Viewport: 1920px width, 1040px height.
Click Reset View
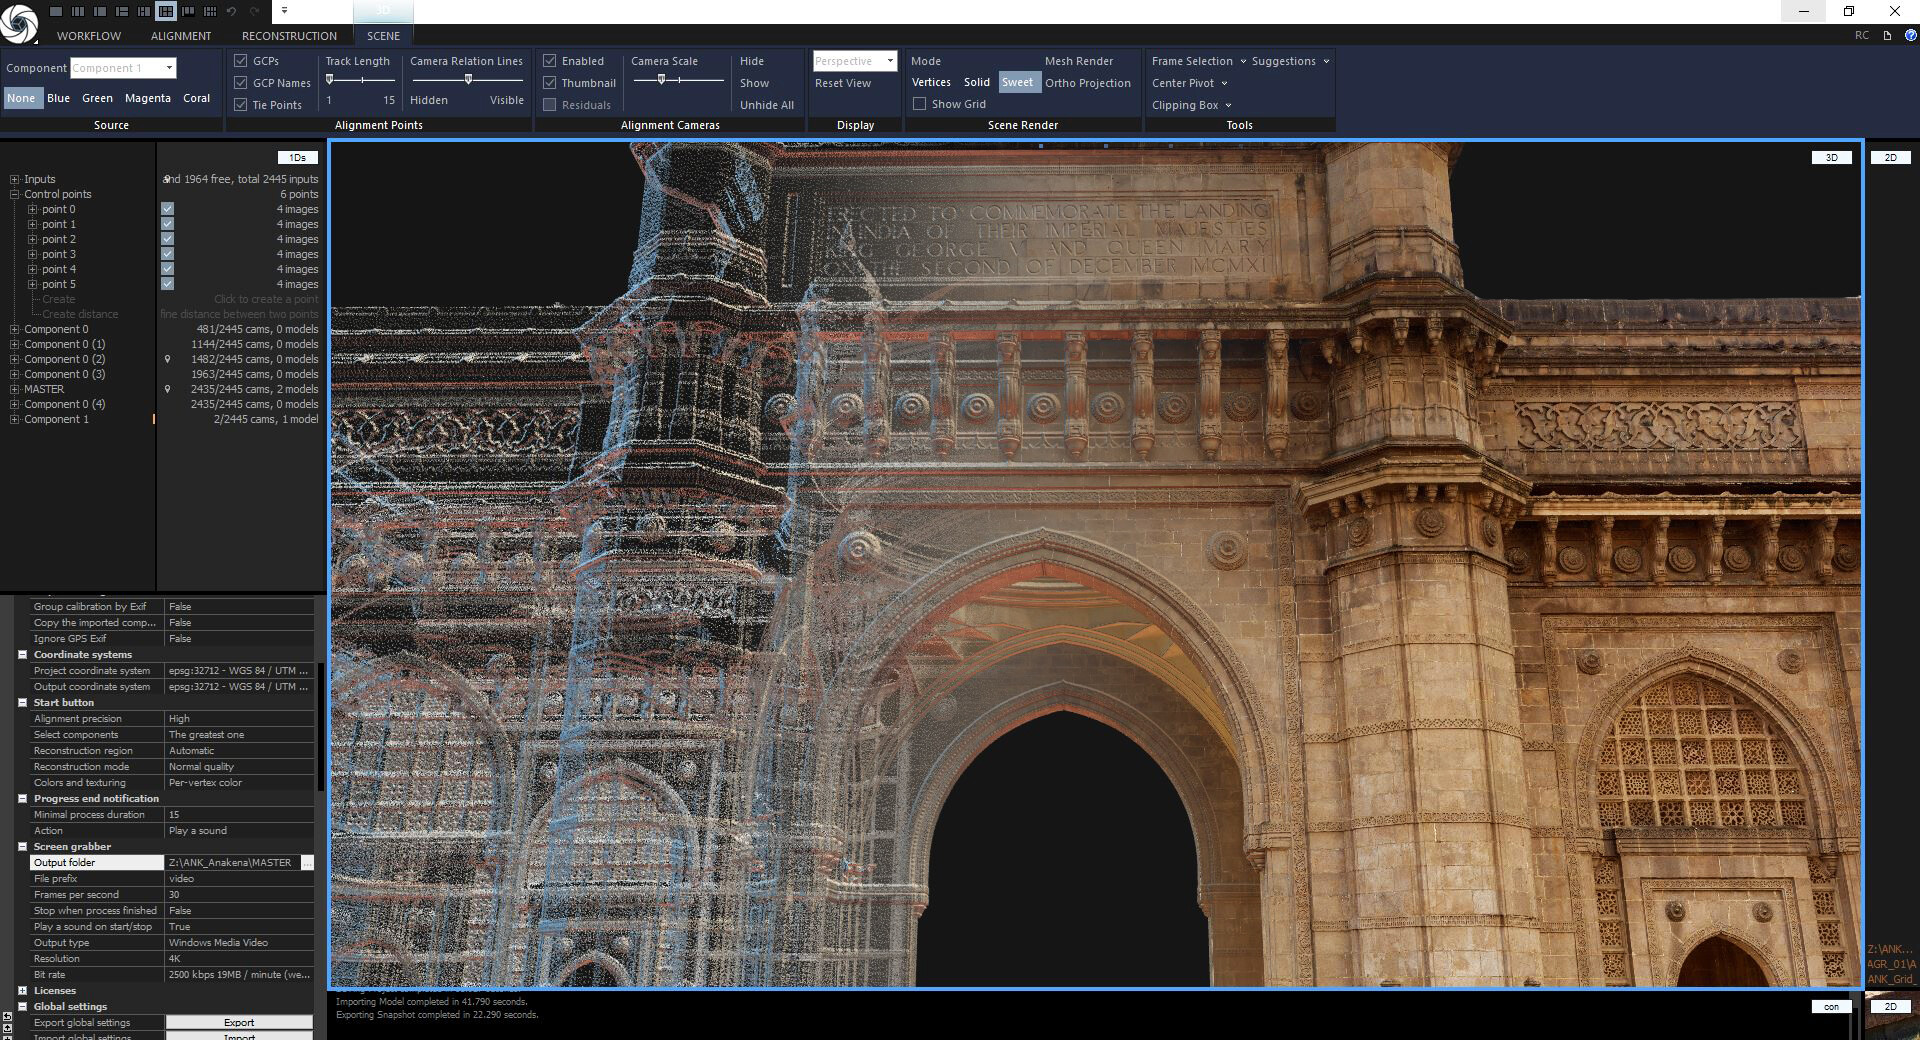(x=843, y=83)
